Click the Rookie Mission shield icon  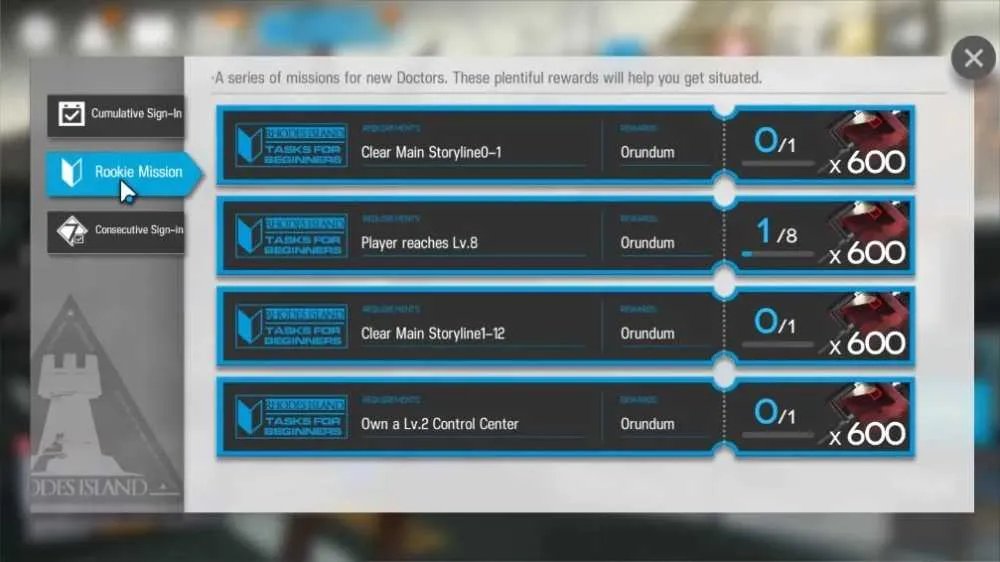(71, 172)
